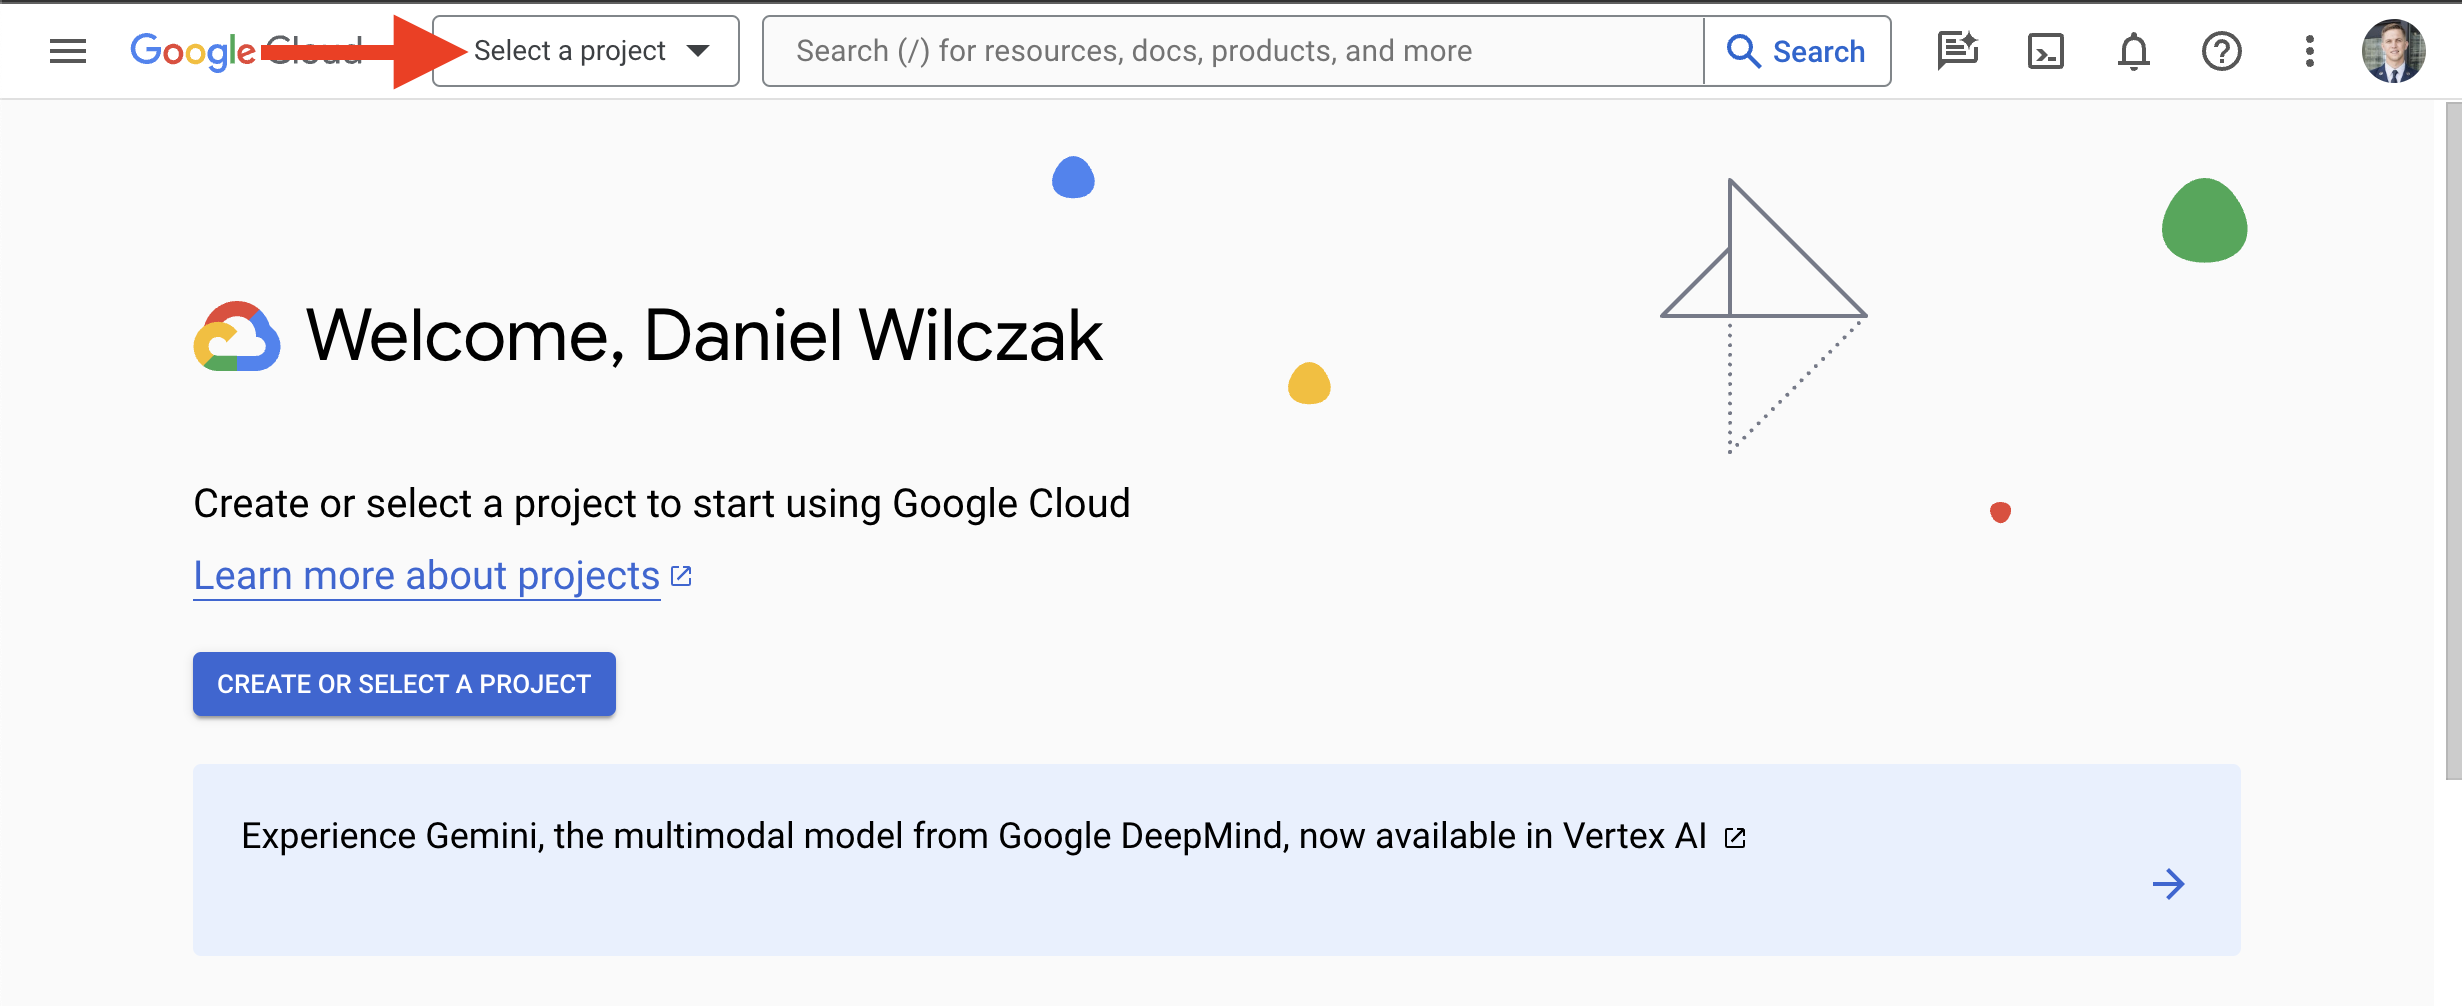The image size is (2462, 1006).
Task: Click the cloud icon beside the Welcome heading
Action: click(x=237, y=336)
